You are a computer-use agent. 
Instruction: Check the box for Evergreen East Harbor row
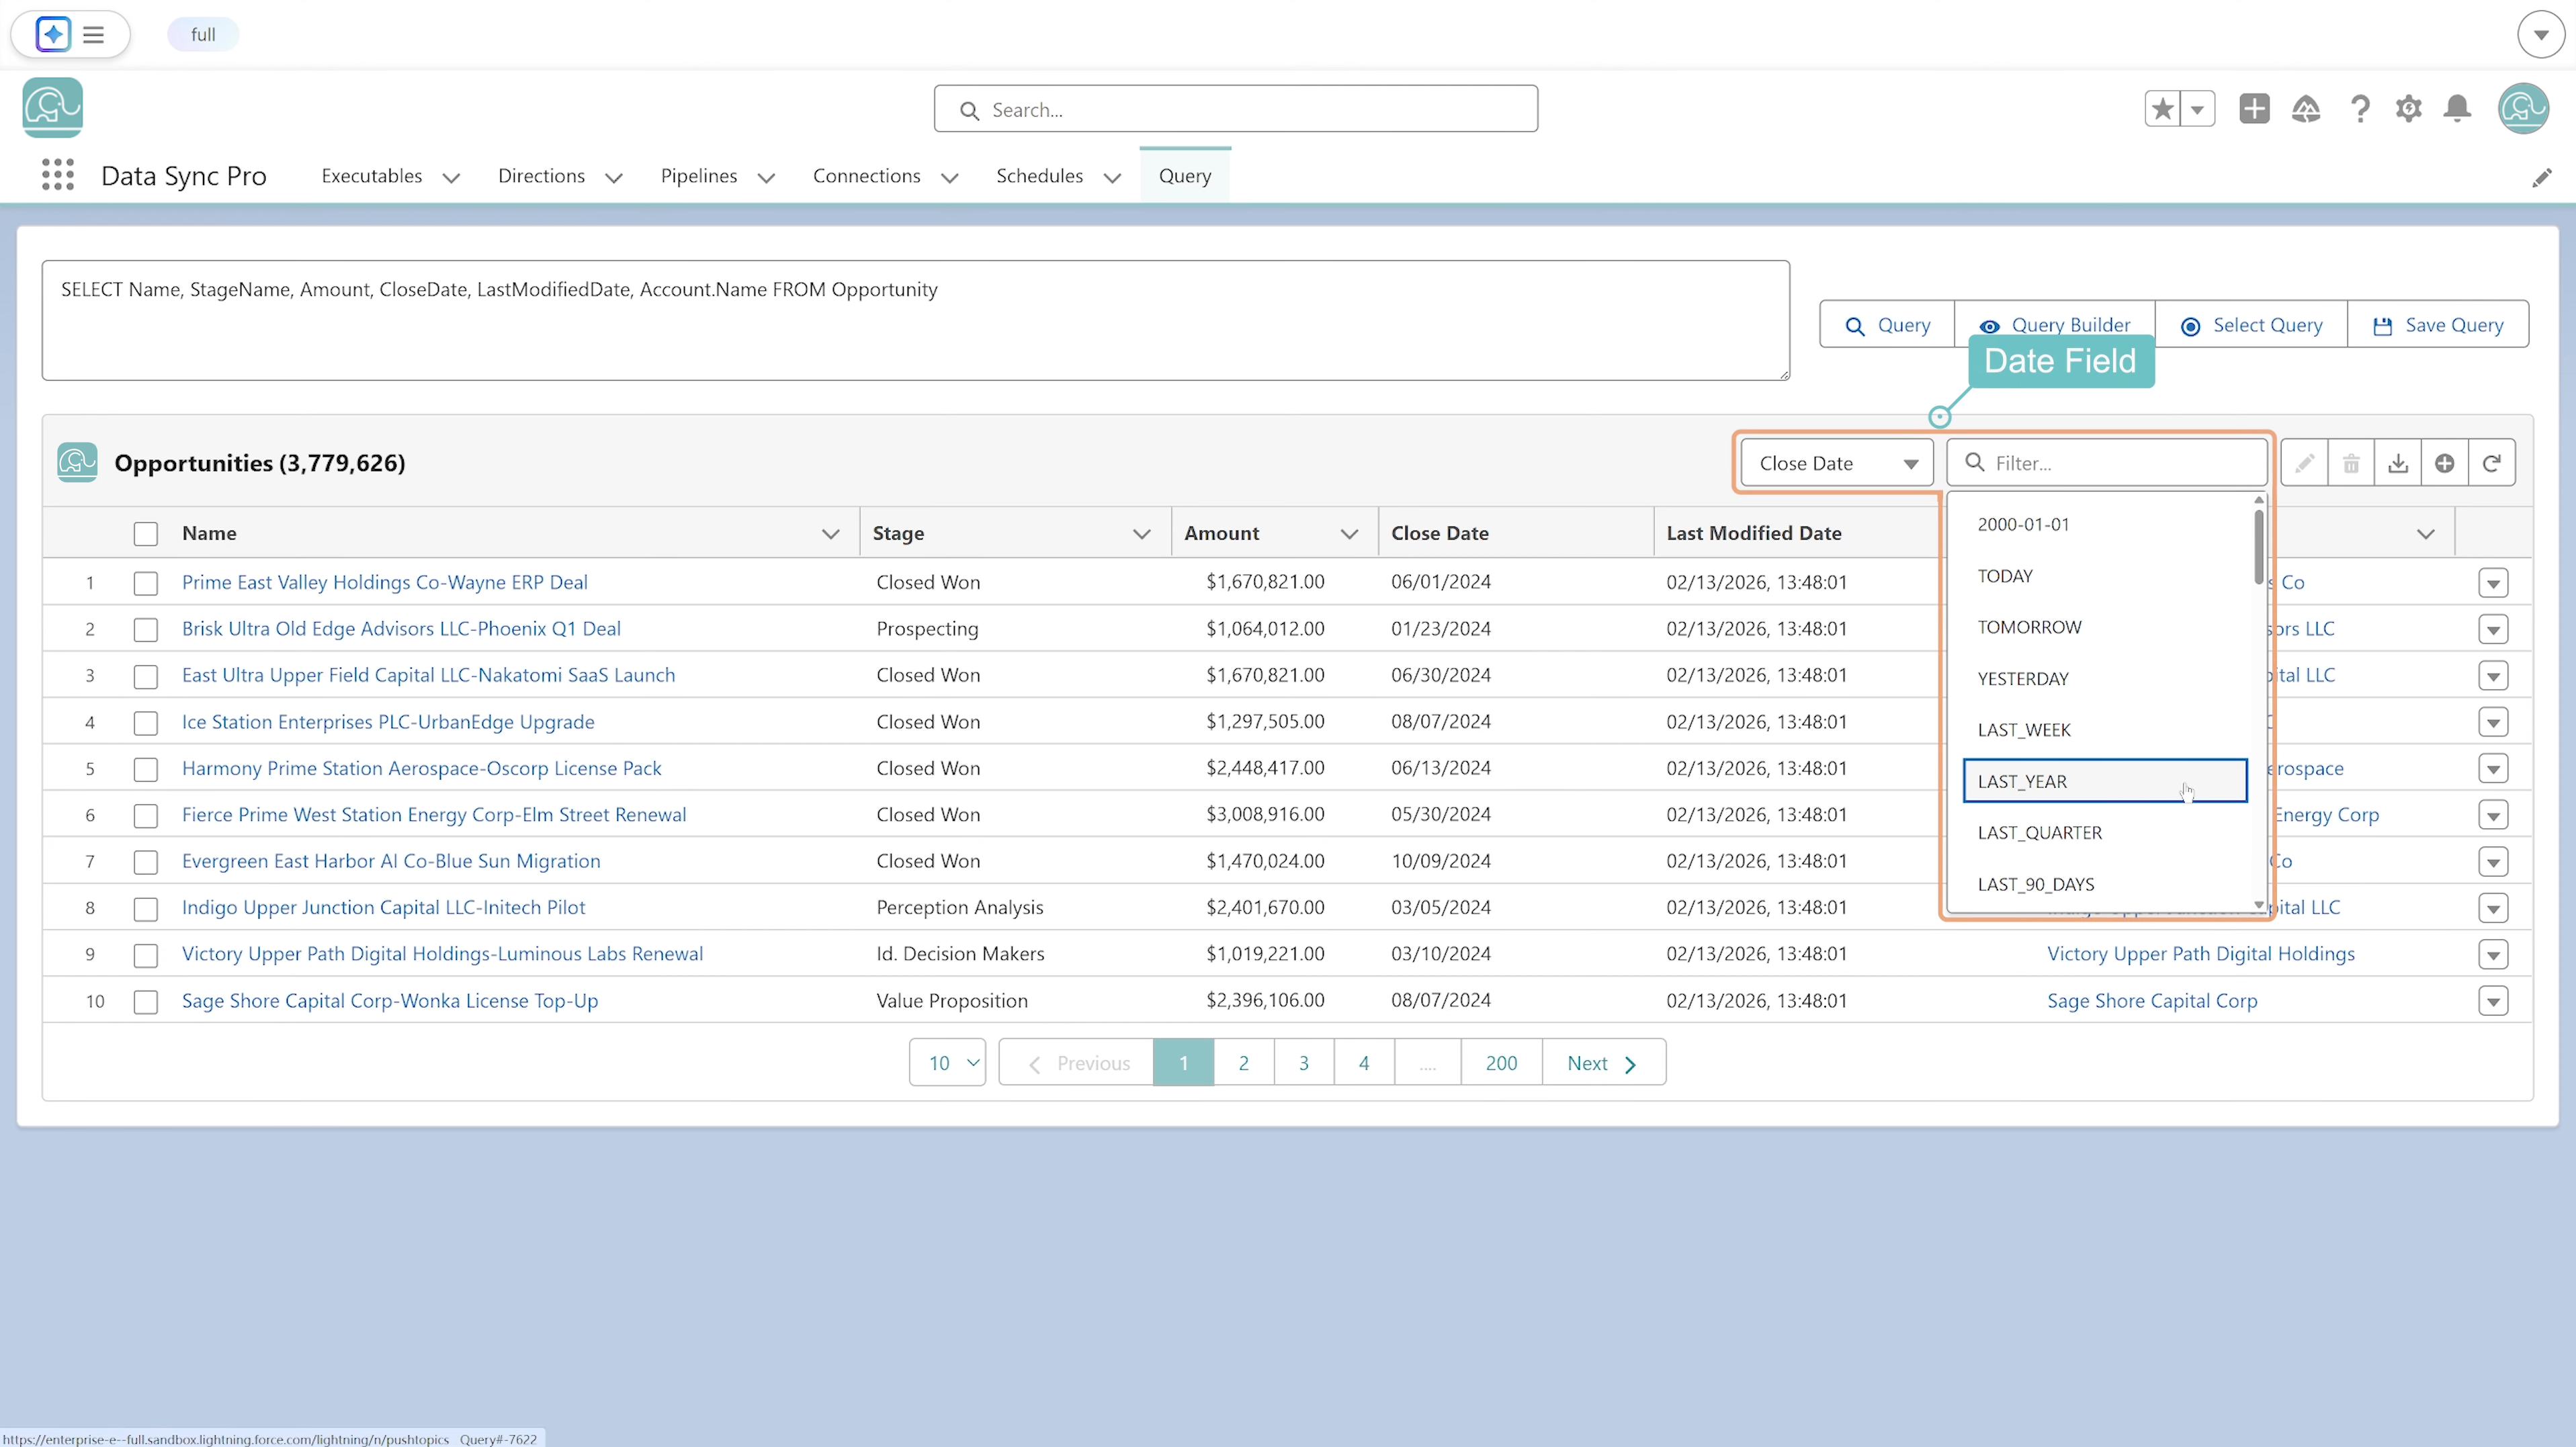(146, 862)
